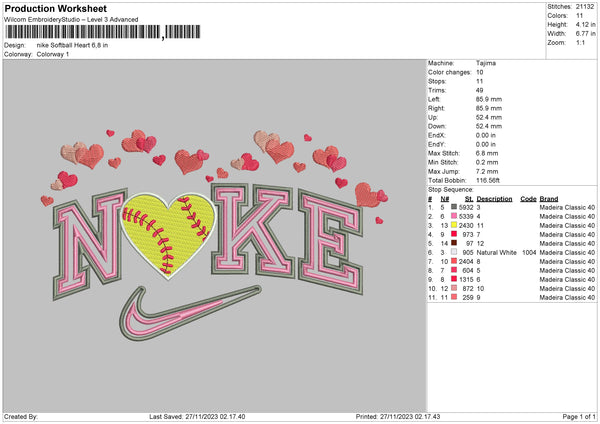The height and width of the screenshot is (424, 600).
Task: Click the Max Jump value 7.2 mm
Action: [487, 172]
